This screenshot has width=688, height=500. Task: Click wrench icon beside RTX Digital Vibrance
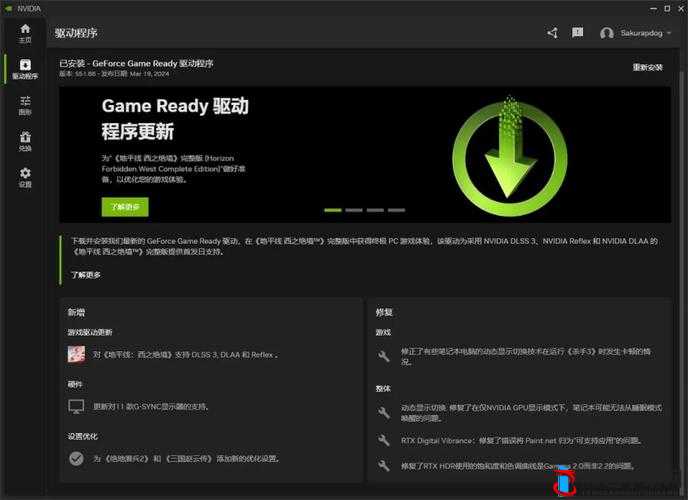(383, 440)
